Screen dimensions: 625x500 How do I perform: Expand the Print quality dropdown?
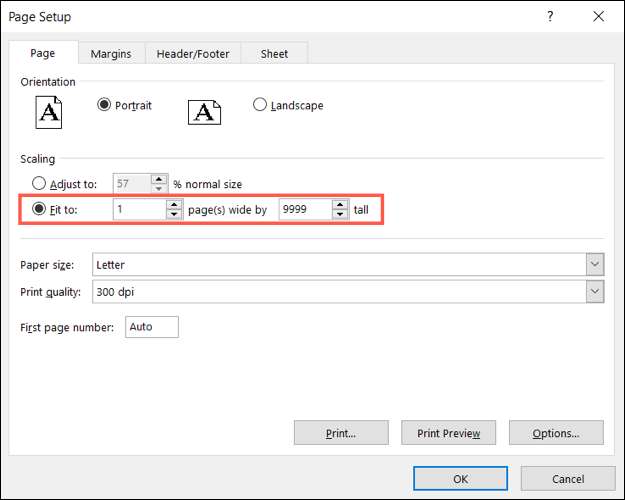(x=595, y=291)
